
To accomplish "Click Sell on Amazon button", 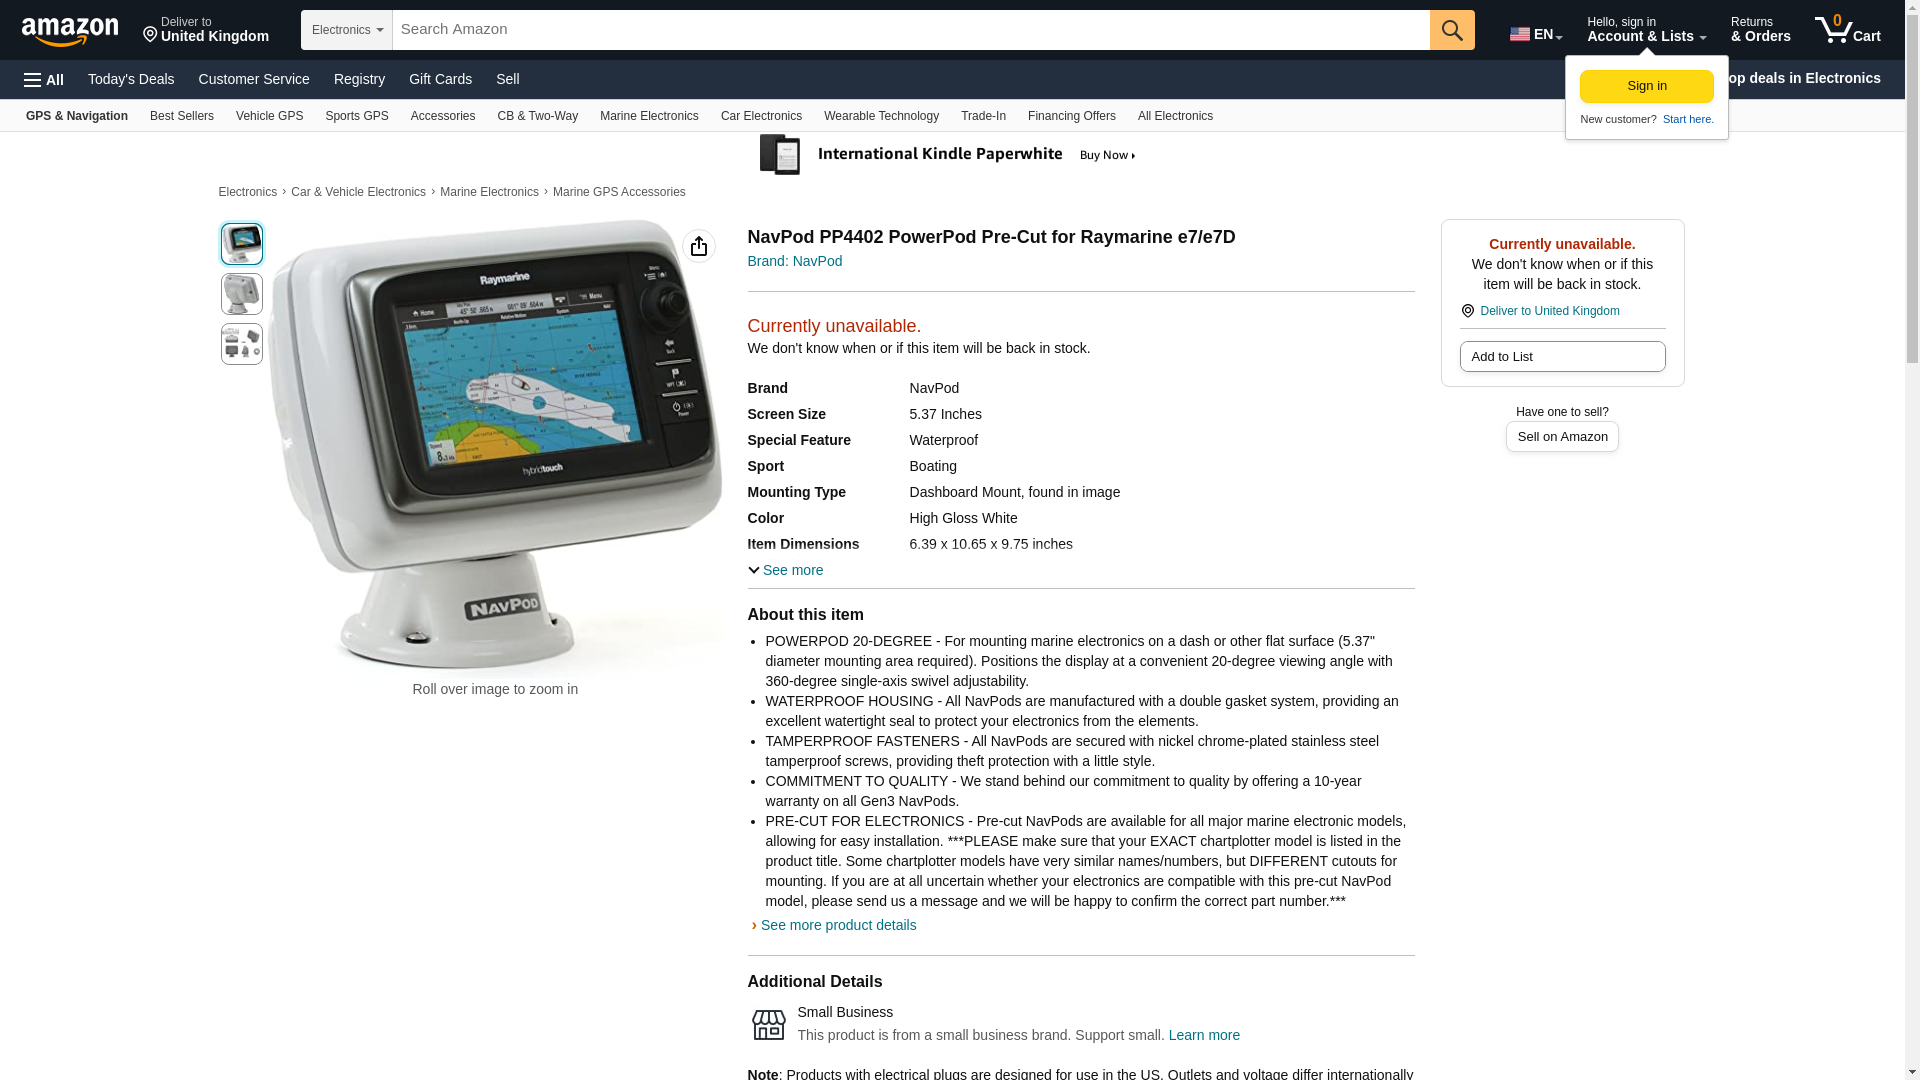I will pyautogui.click(x=1562, y=437).
